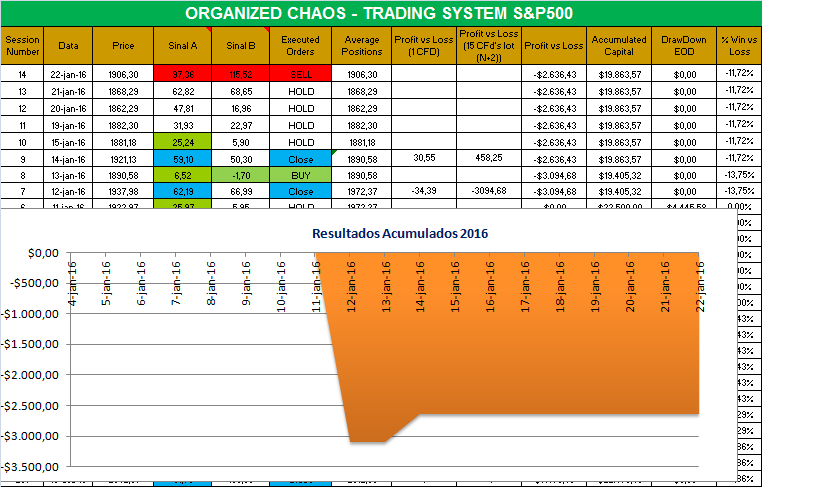Click the red Sinal A value 97,36

pyautogui.click(x=183, y=74)
